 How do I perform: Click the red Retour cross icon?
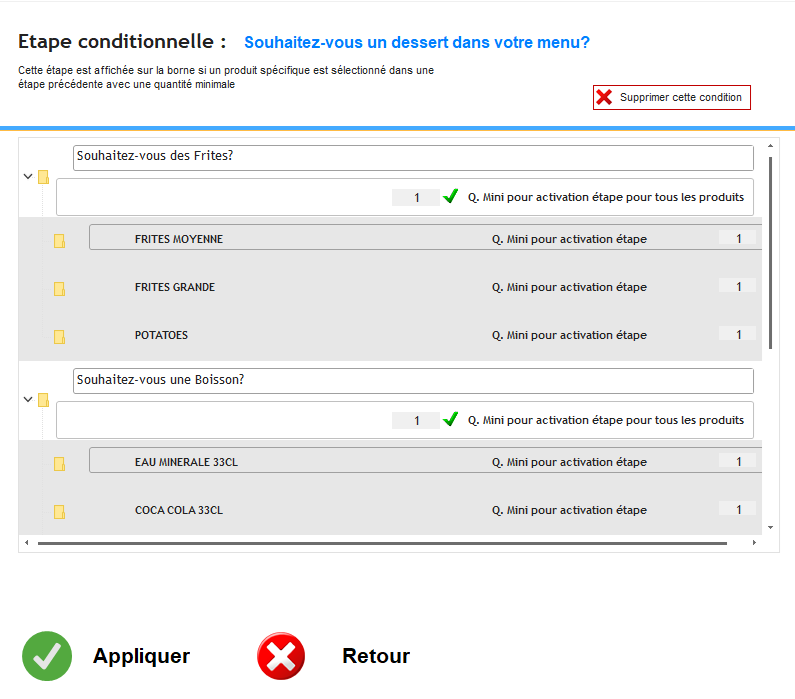point(281,656)
